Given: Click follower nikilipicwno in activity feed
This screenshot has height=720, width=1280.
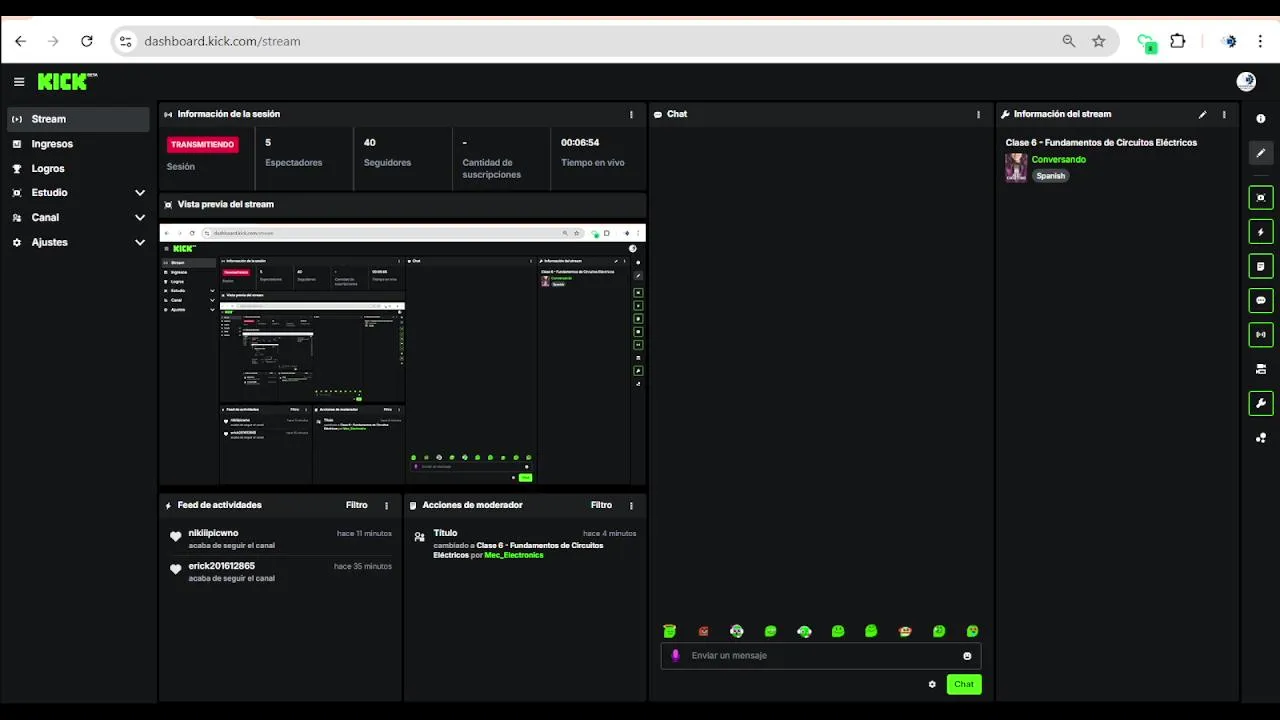Looking at the screenshot, I should point(213,533).
